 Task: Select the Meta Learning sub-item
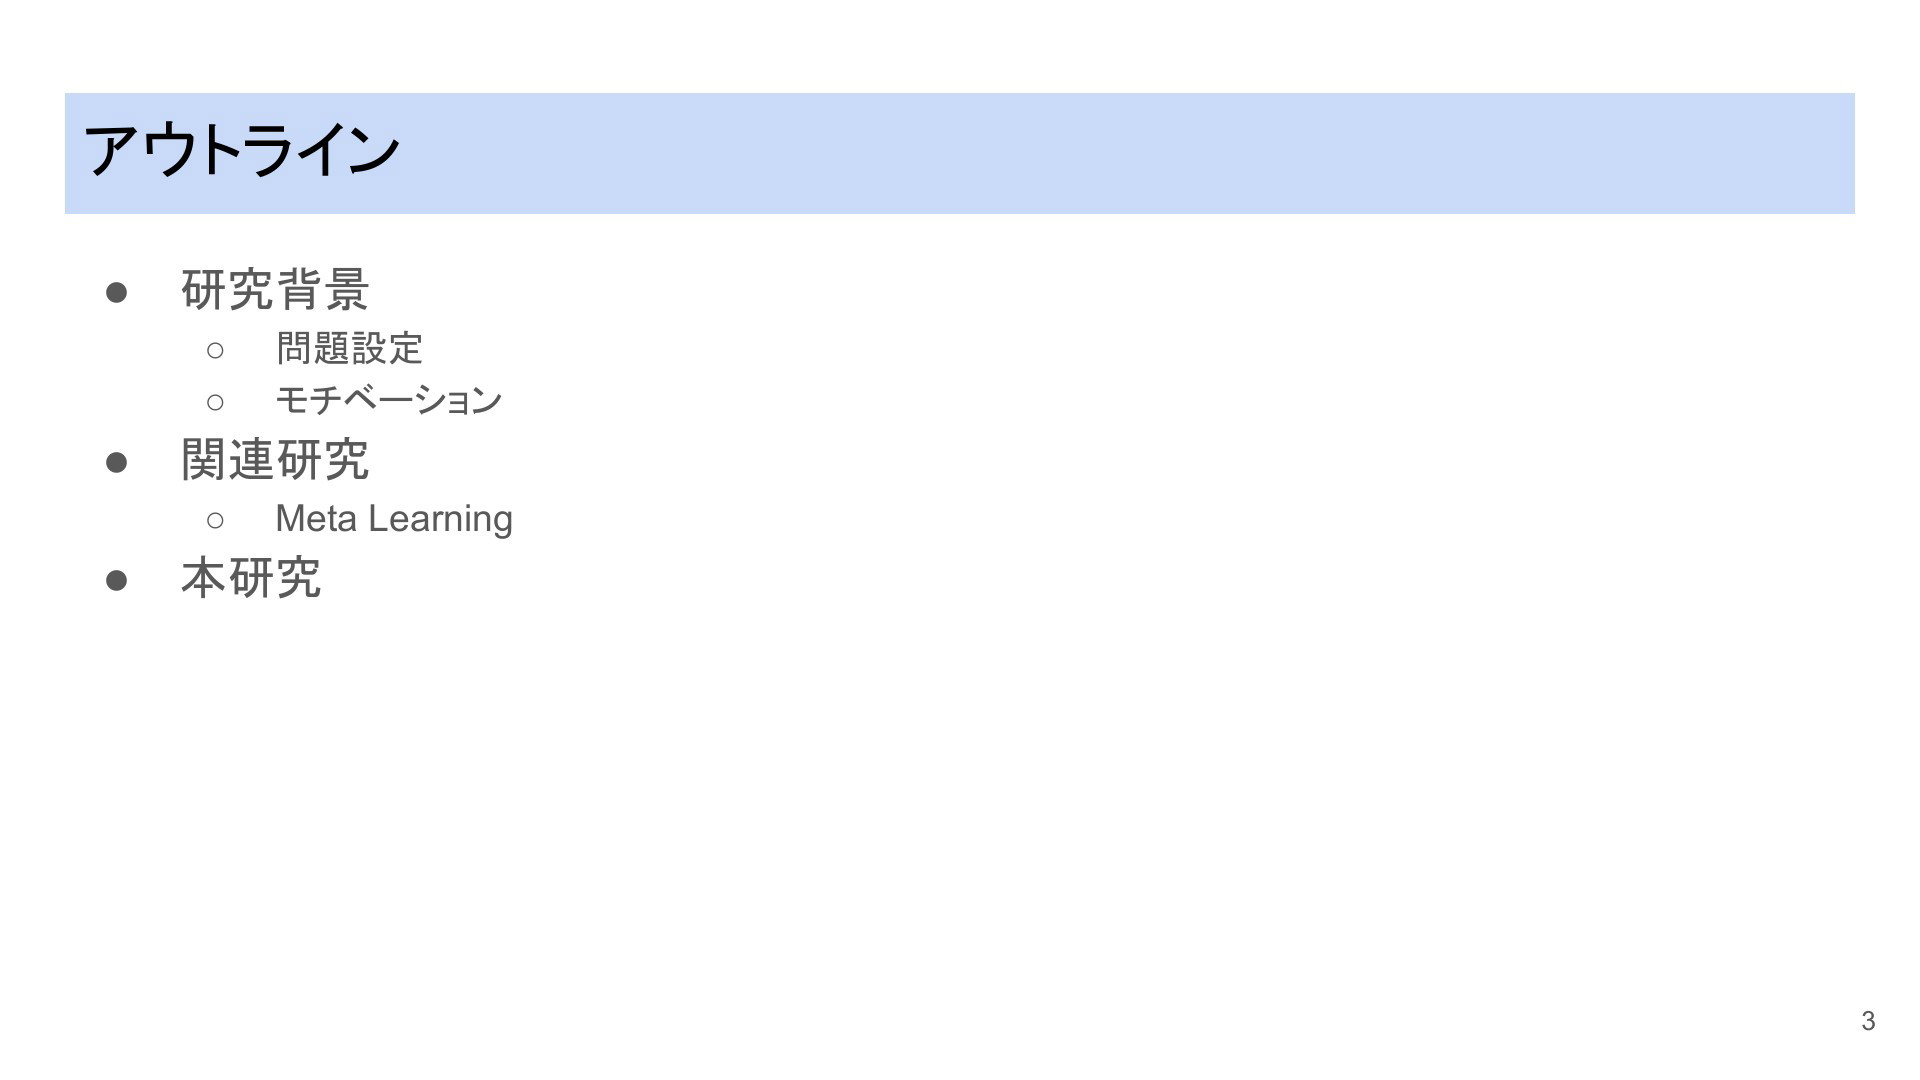tap(394, 519)
